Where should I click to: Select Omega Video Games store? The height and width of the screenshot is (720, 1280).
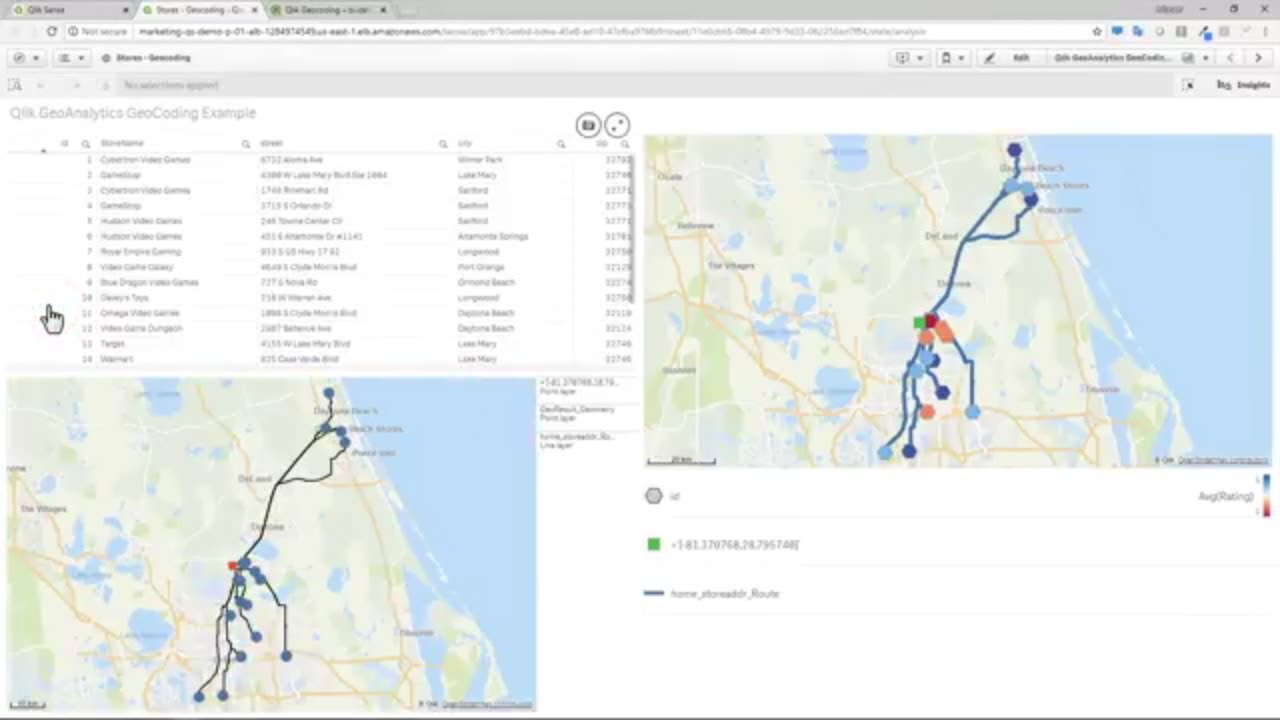pyautogui.click(x=140, y=313)
